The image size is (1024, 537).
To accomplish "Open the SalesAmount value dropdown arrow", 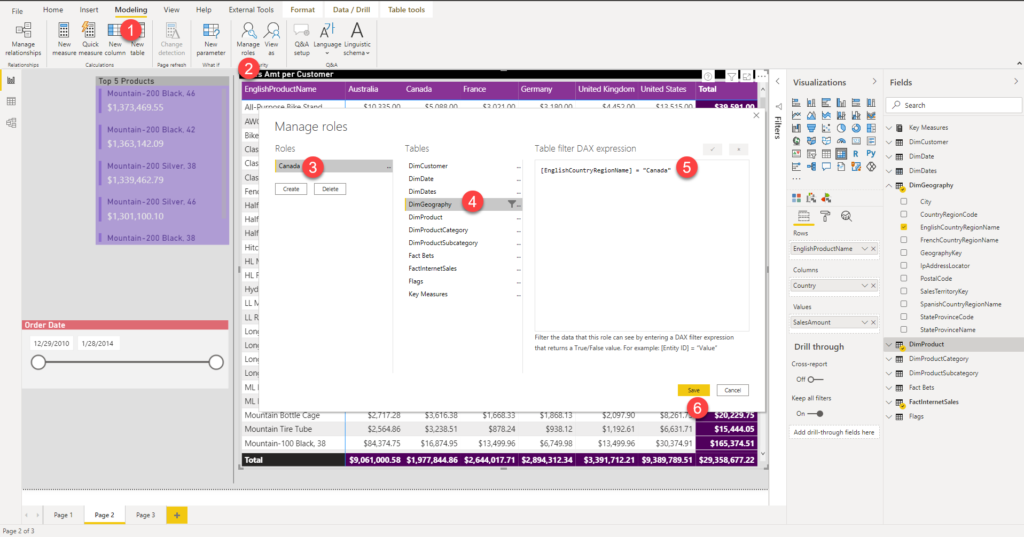I will pos(864,322).
